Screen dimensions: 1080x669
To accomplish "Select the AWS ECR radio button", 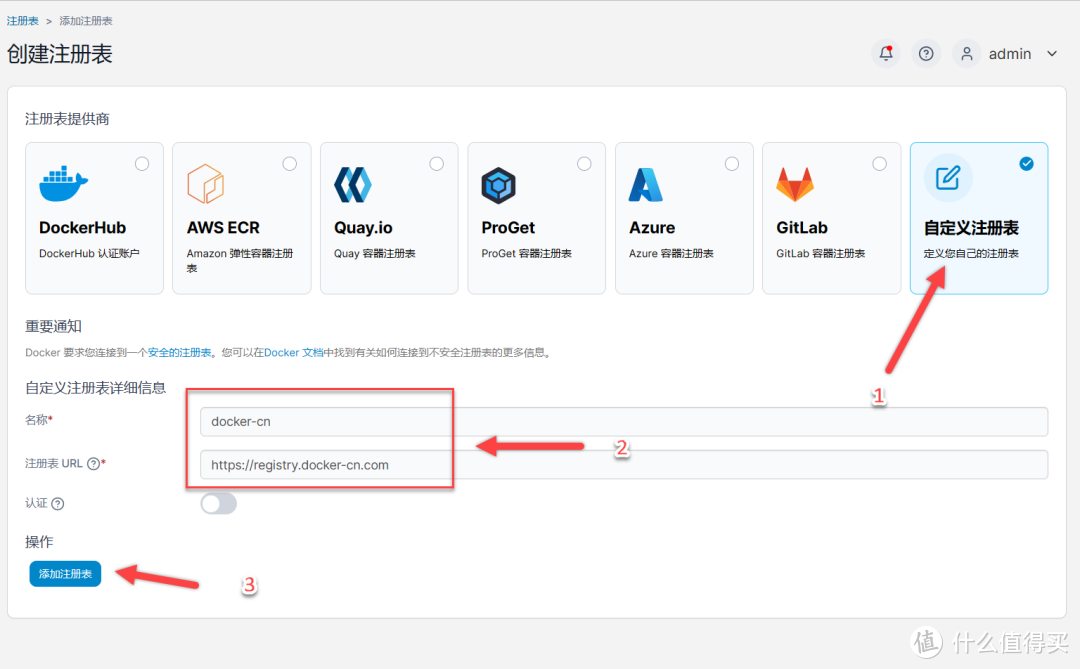I will point(289,164).
